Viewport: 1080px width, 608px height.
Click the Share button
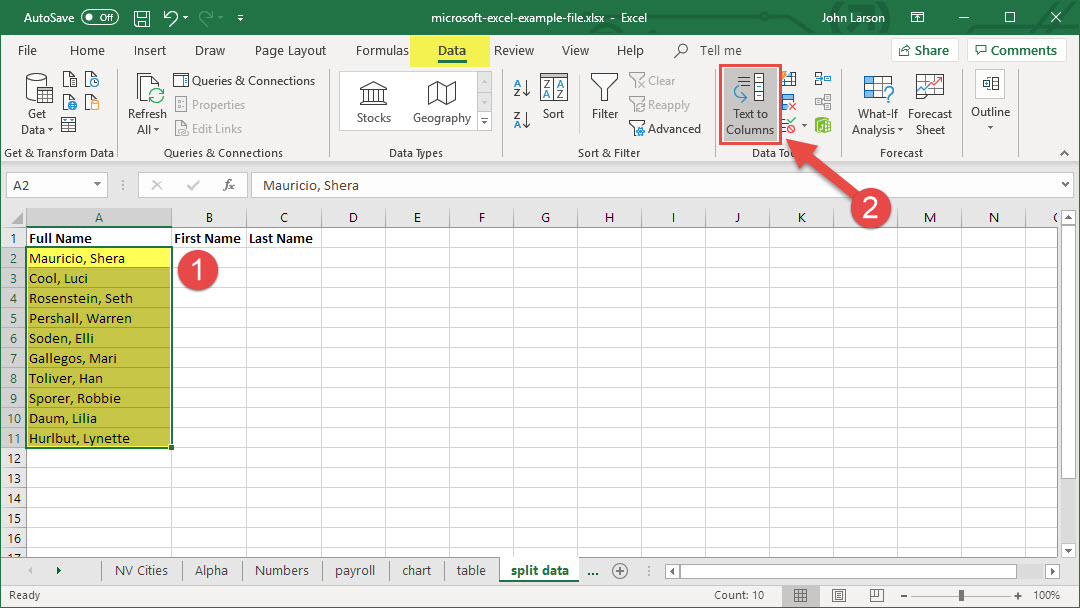click(x=923, y=51)
